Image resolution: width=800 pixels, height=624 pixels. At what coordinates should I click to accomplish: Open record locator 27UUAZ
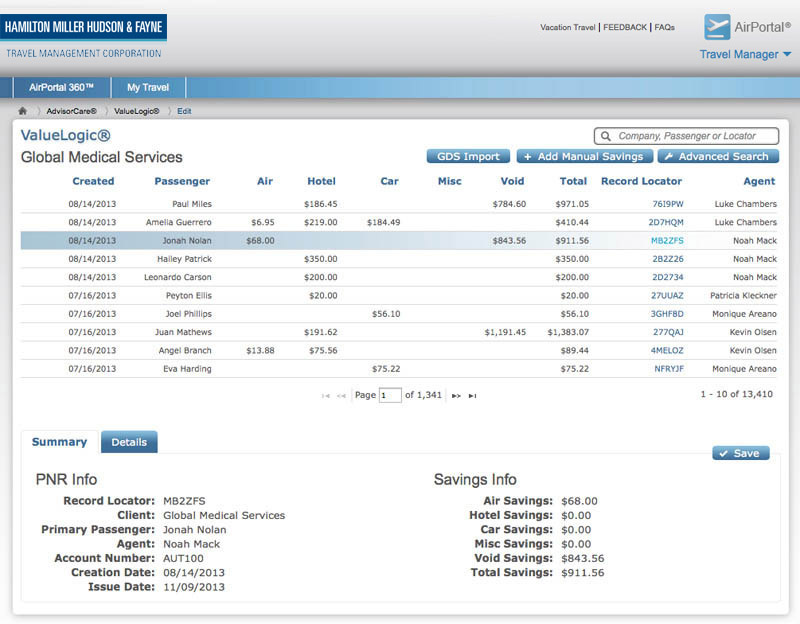tap(667, 296)
